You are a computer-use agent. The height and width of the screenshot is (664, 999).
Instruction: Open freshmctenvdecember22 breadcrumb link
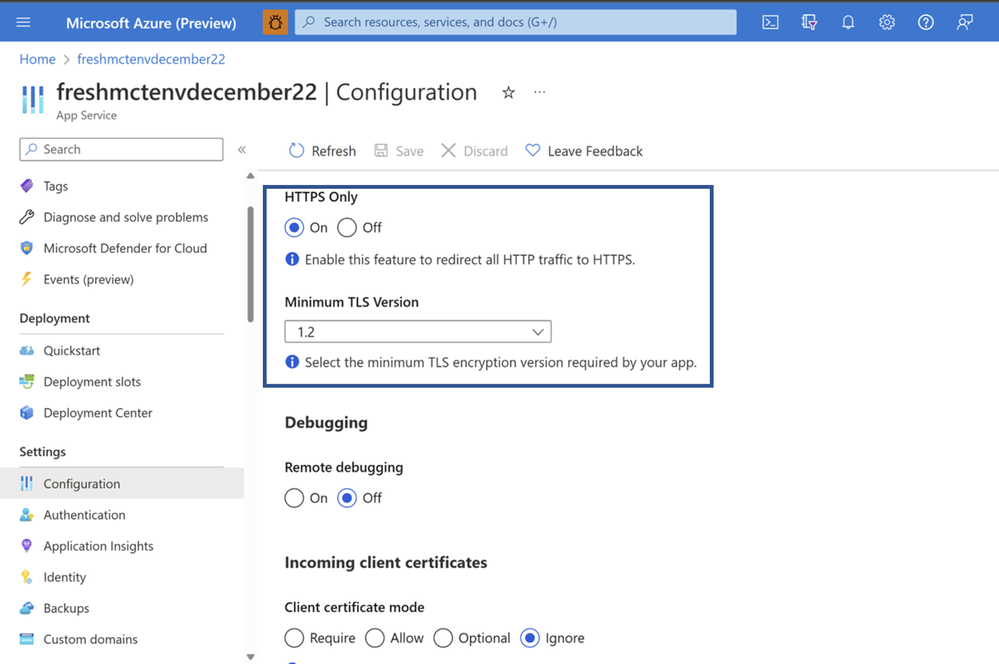point(151,59)
